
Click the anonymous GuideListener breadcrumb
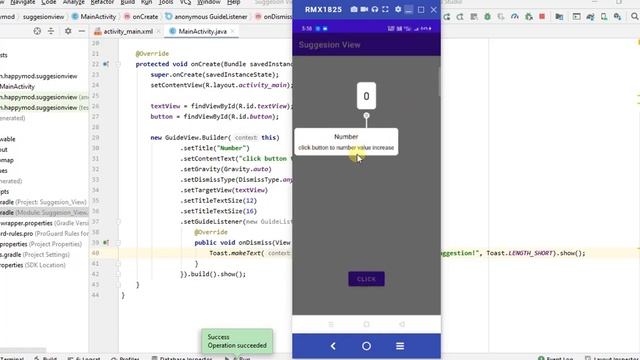pos(206,17)
